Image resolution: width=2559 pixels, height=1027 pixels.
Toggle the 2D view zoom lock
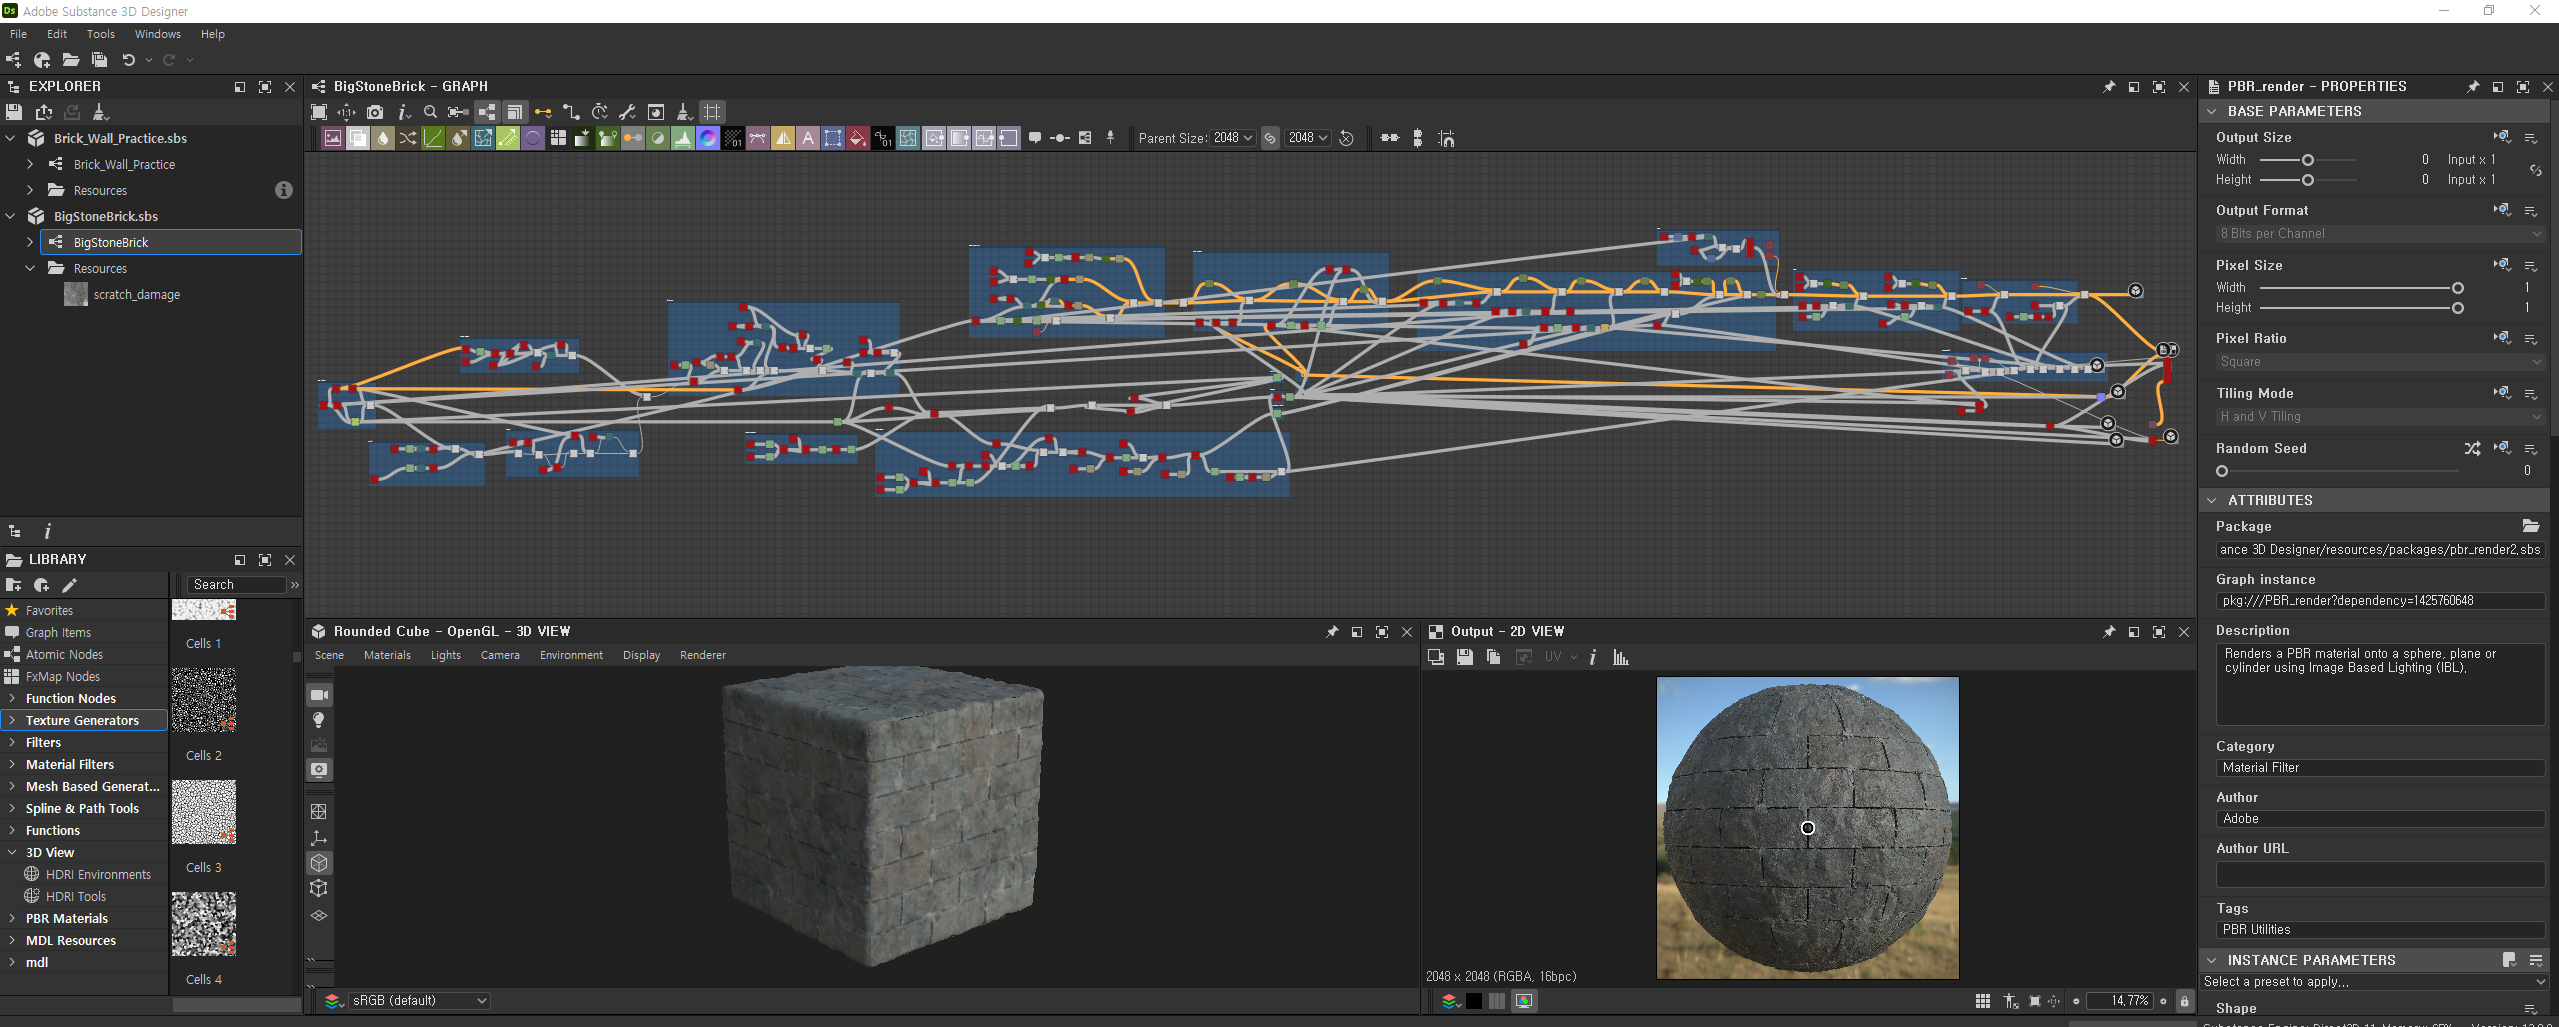coord(2184,1001)
